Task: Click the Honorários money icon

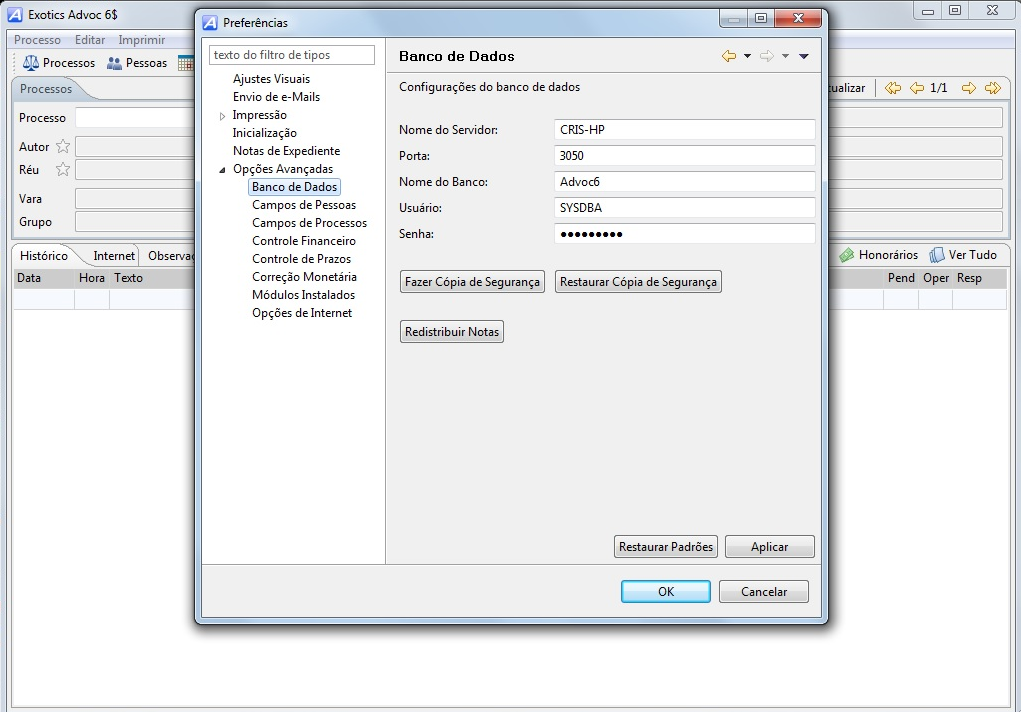Action: point(846,255)
